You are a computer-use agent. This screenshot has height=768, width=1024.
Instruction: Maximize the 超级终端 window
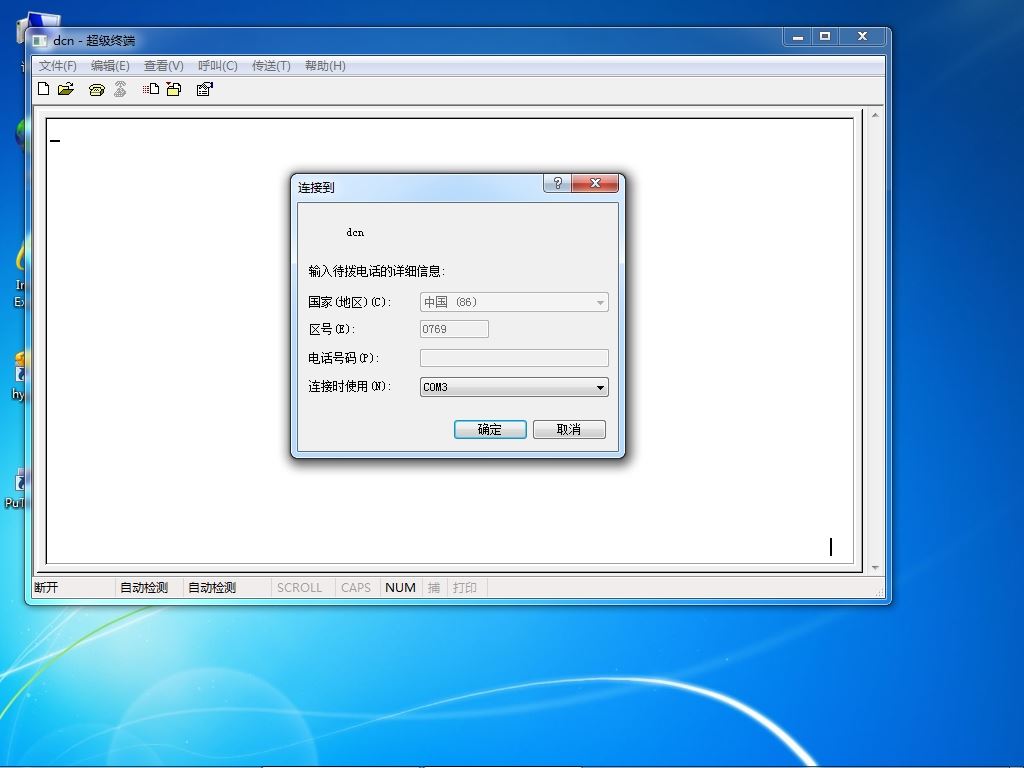825,37
